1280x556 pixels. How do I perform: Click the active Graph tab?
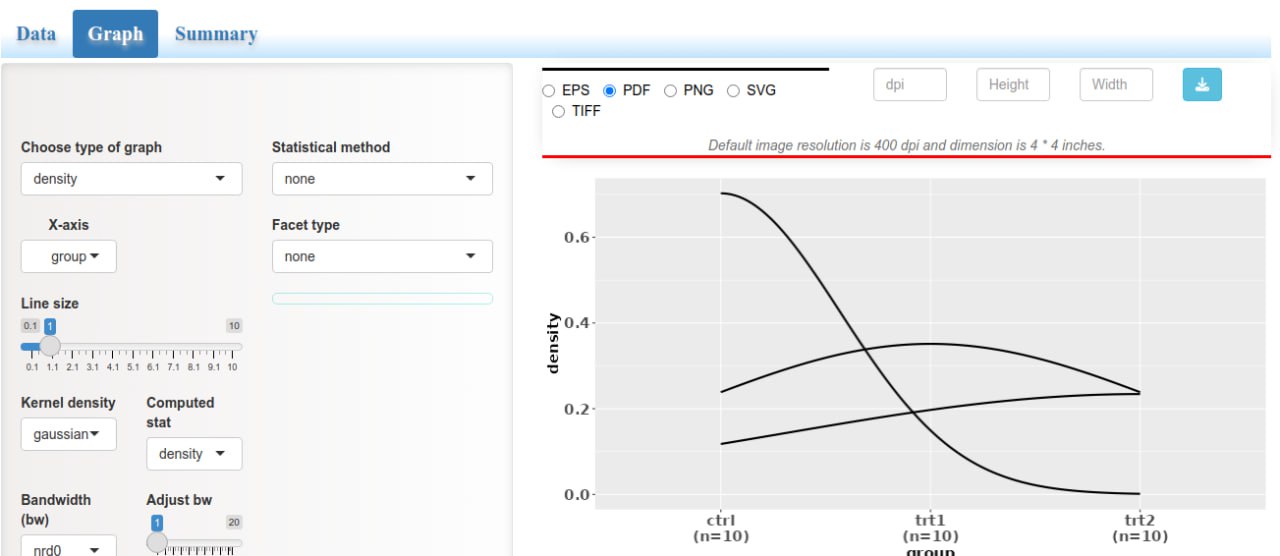tap(115, 34)
